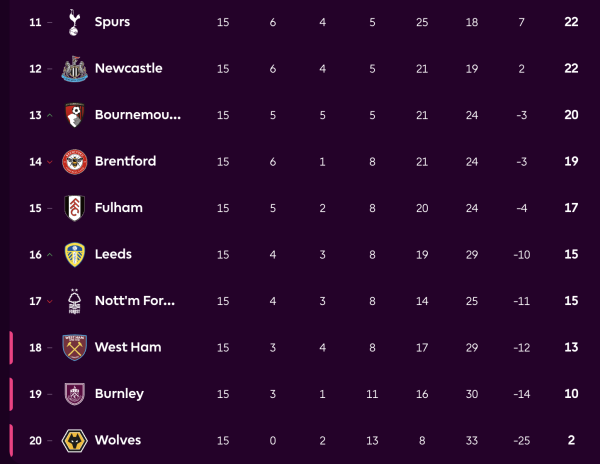The image size is (600, 464).
Task: Open the West Ham team link
Action: pyautogui.click(x=127, y=347)
